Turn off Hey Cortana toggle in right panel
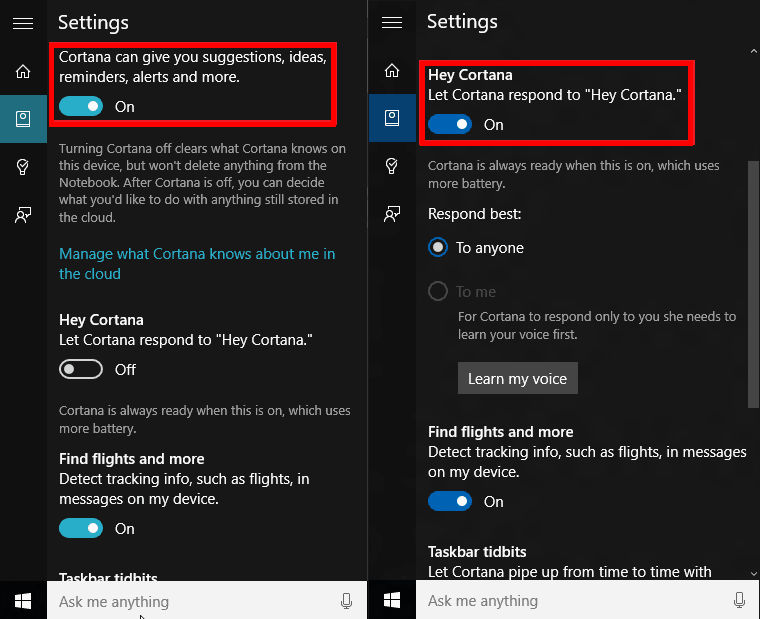Viewport: 760px width, 619px height. 450,125
